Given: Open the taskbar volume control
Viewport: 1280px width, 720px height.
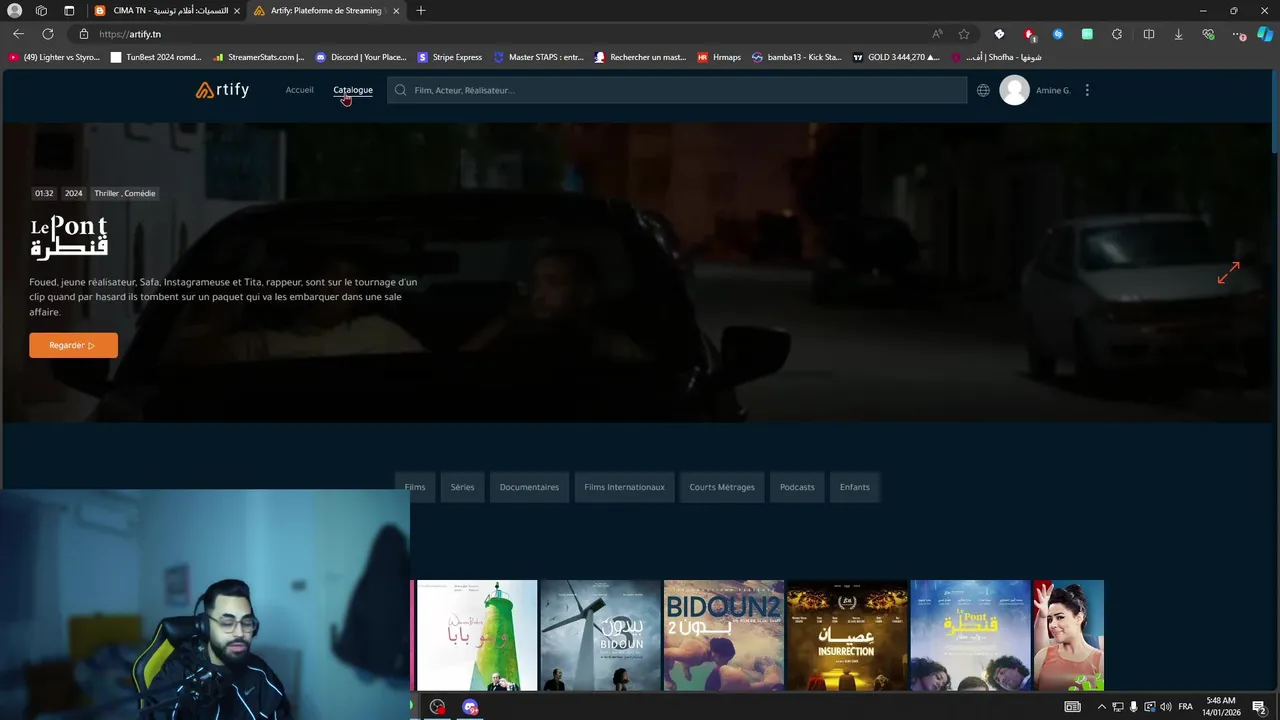Looking at the screenshot, I should [1166, 707].
